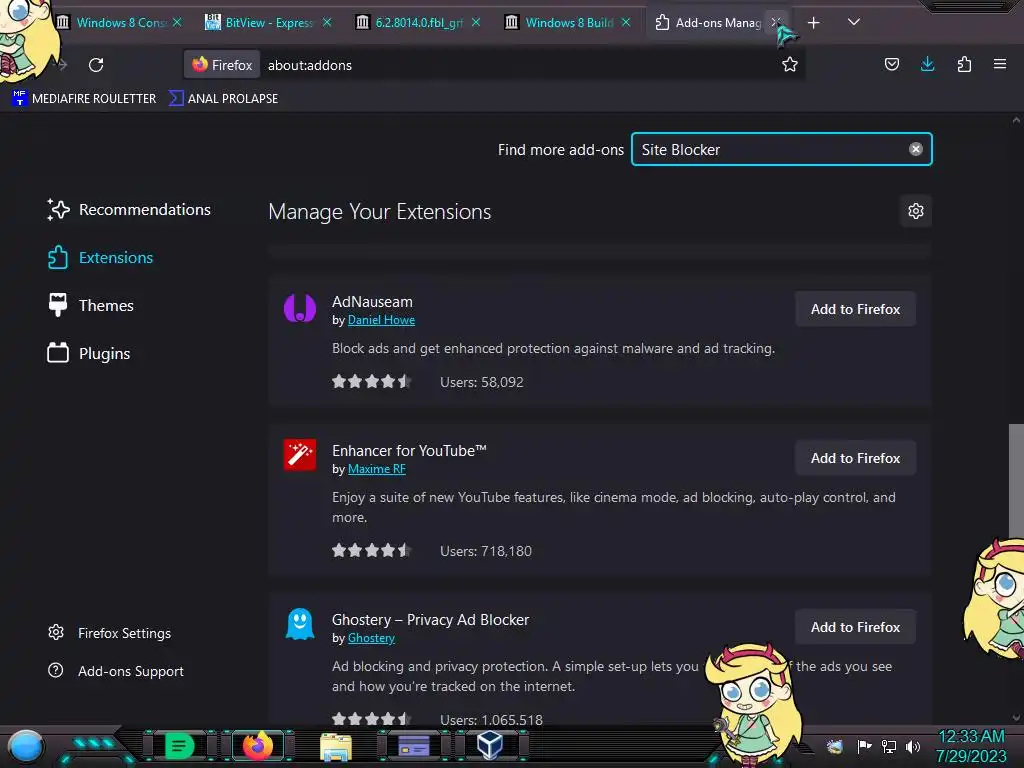
Task: Bookmark this page with the star icon
Action: click(790, 65)
